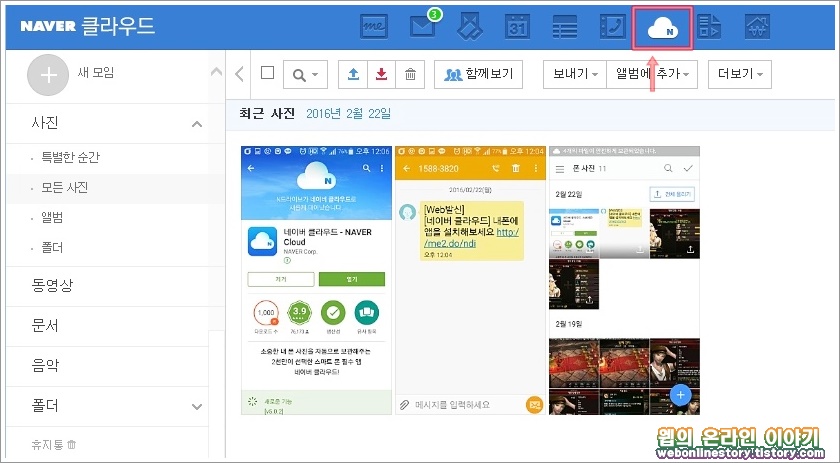Select 특별한 순간 in sidebar
Screen dimensions: 840x463
(70, 158)
